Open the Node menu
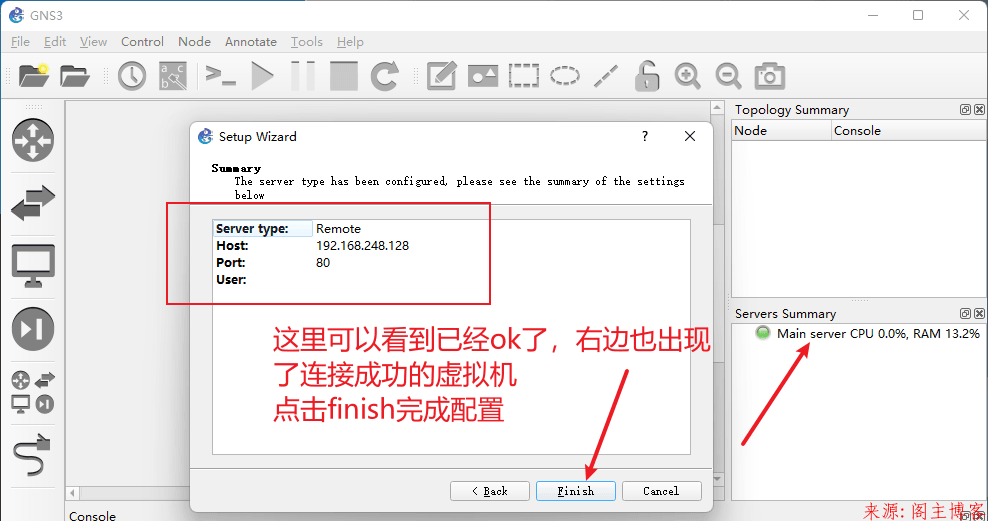Viewport: 988px width, 521px height. click(x=194, y=42)
